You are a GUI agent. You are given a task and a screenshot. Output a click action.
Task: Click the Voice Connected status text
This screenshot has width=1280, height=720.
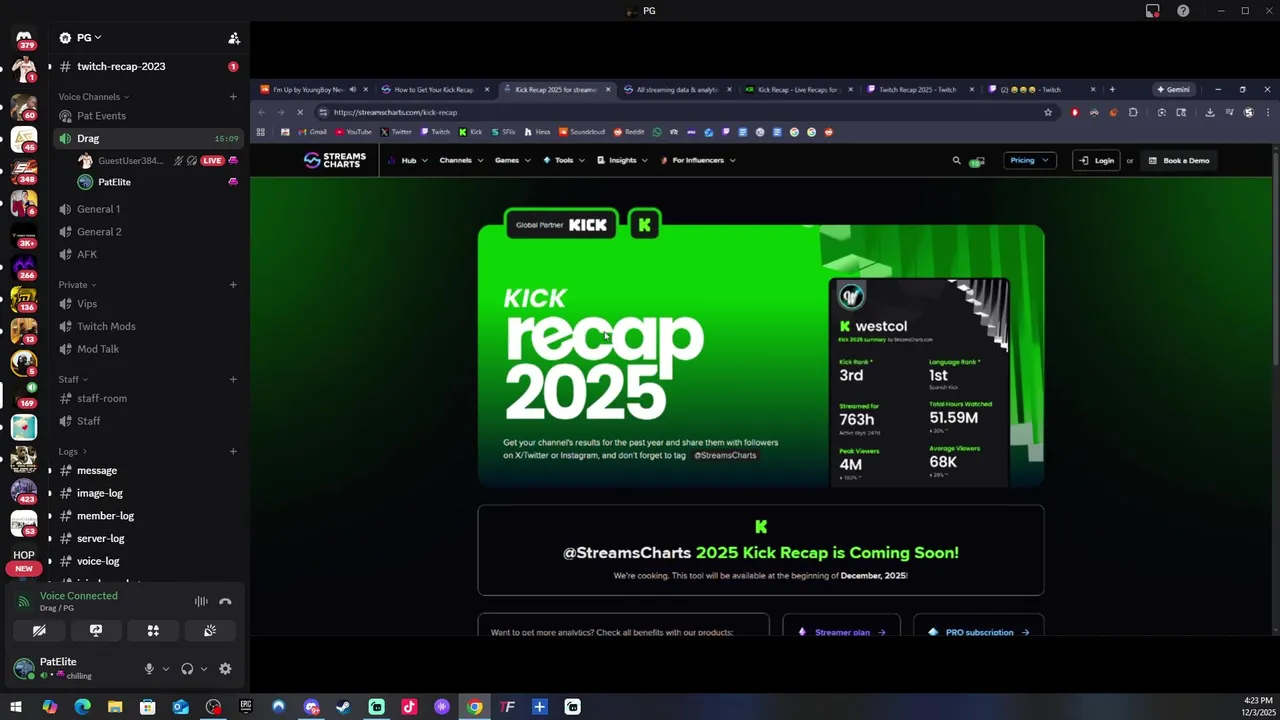79,596
